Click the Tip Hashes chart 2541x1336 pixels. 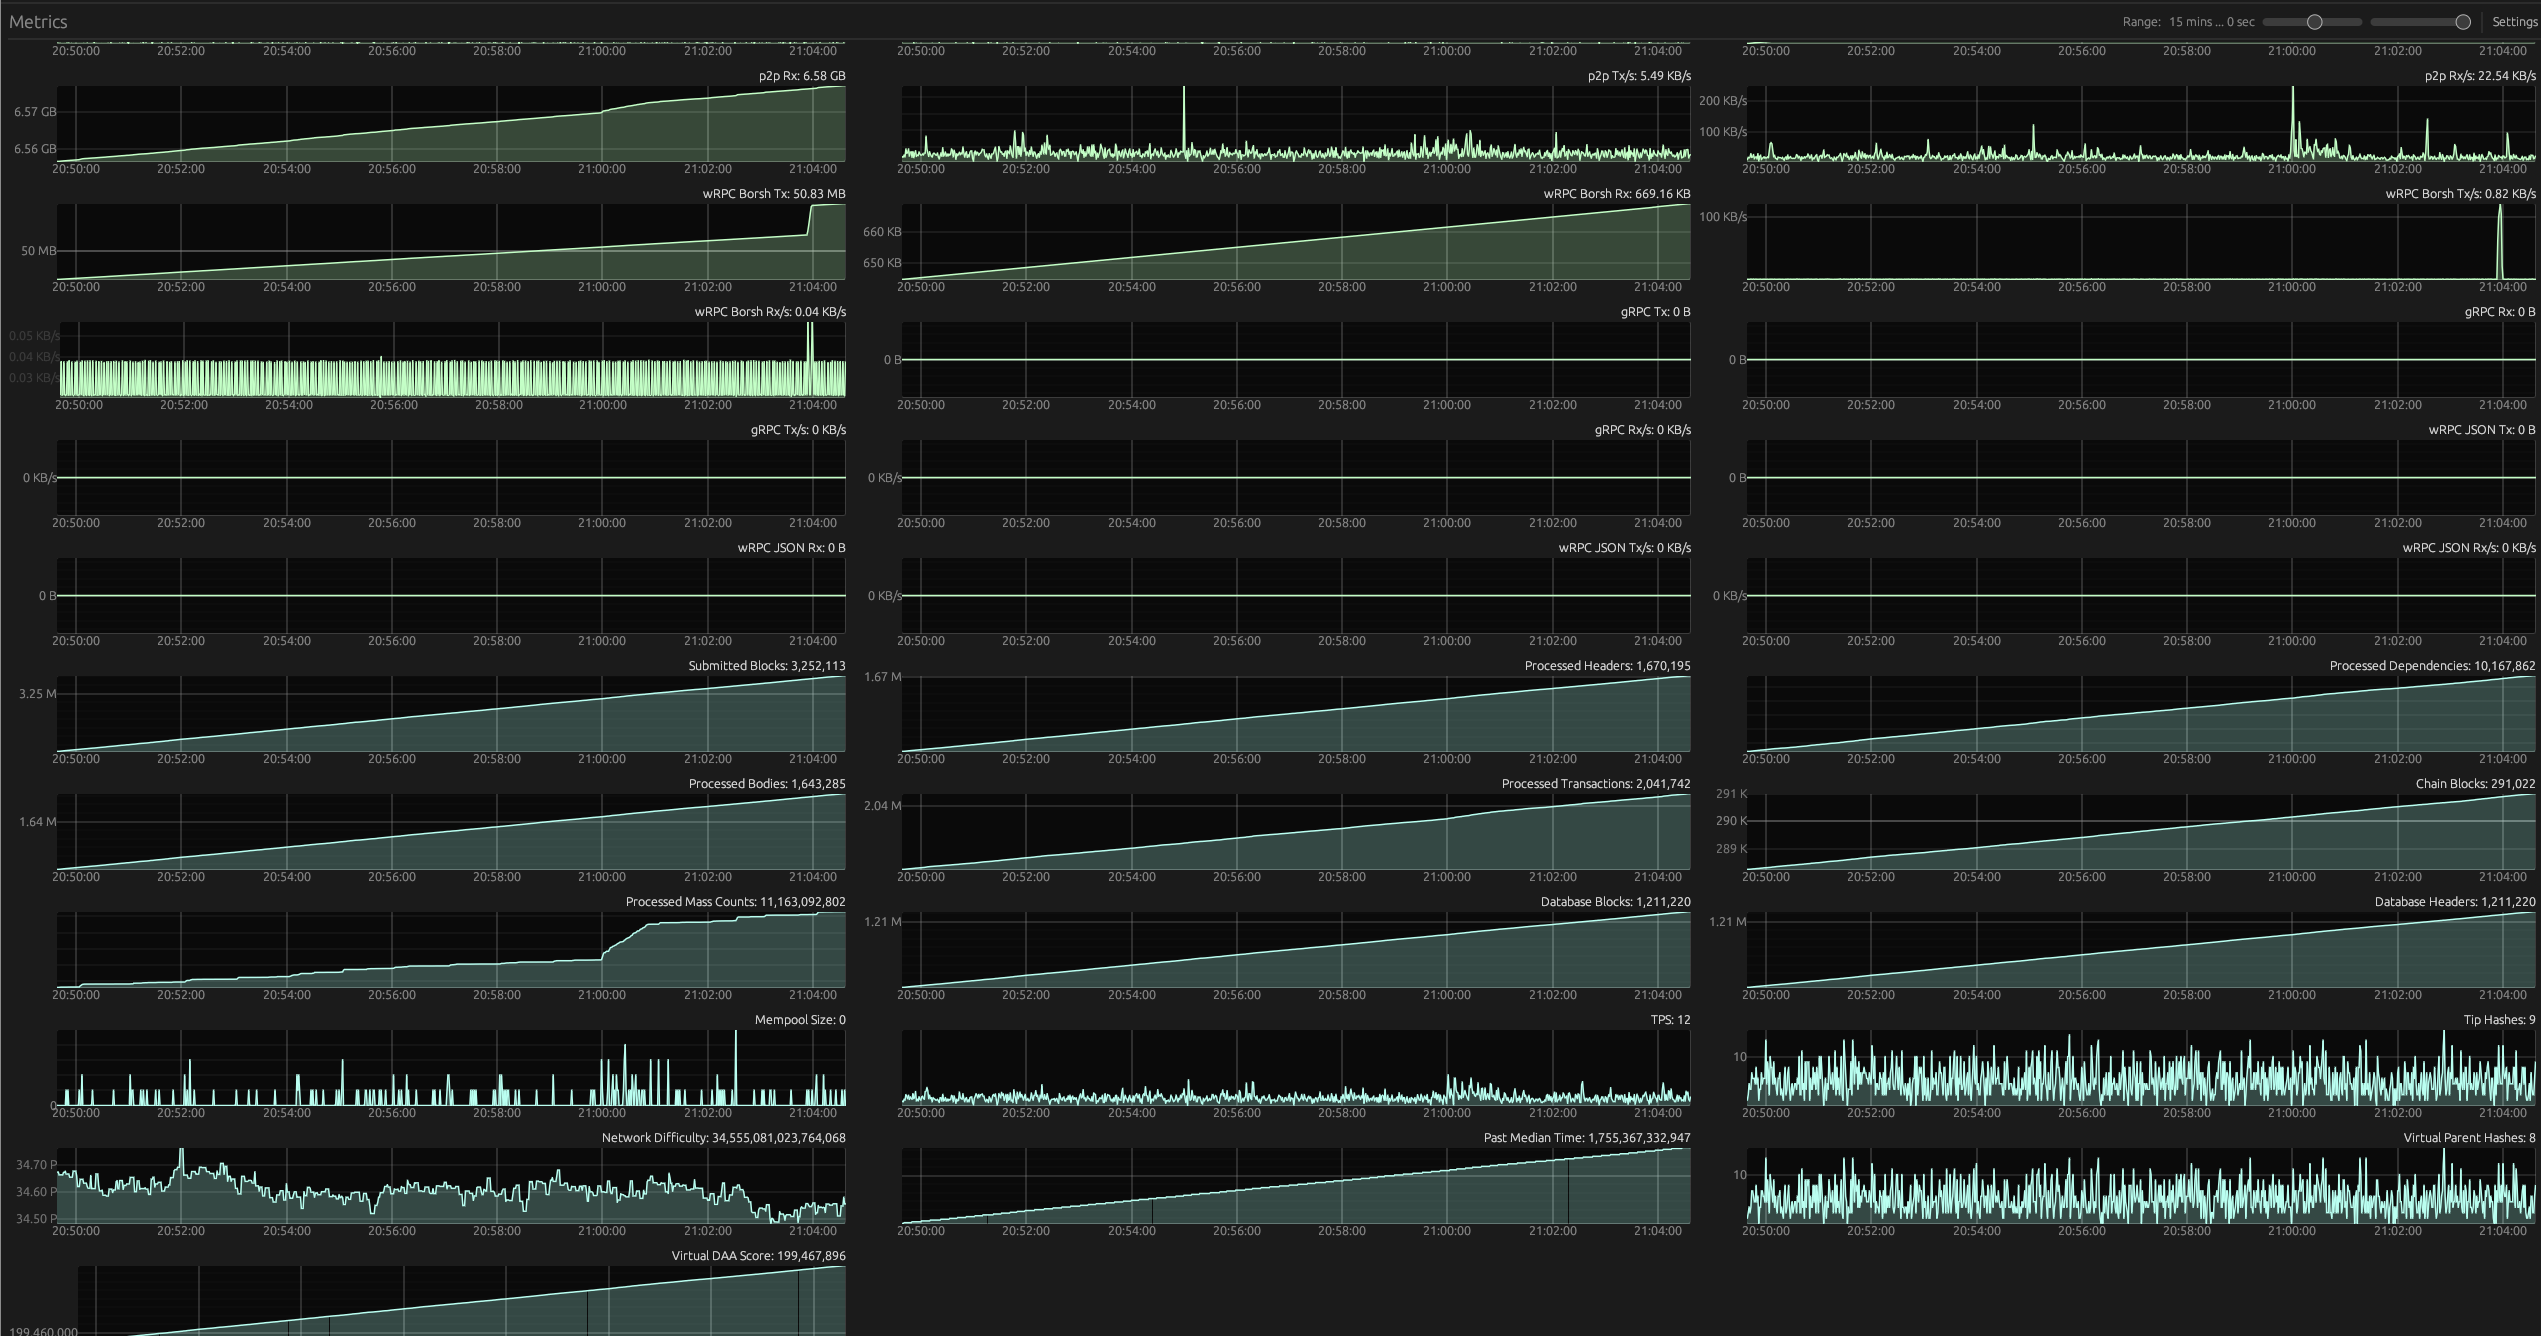coord(2140,1068)
